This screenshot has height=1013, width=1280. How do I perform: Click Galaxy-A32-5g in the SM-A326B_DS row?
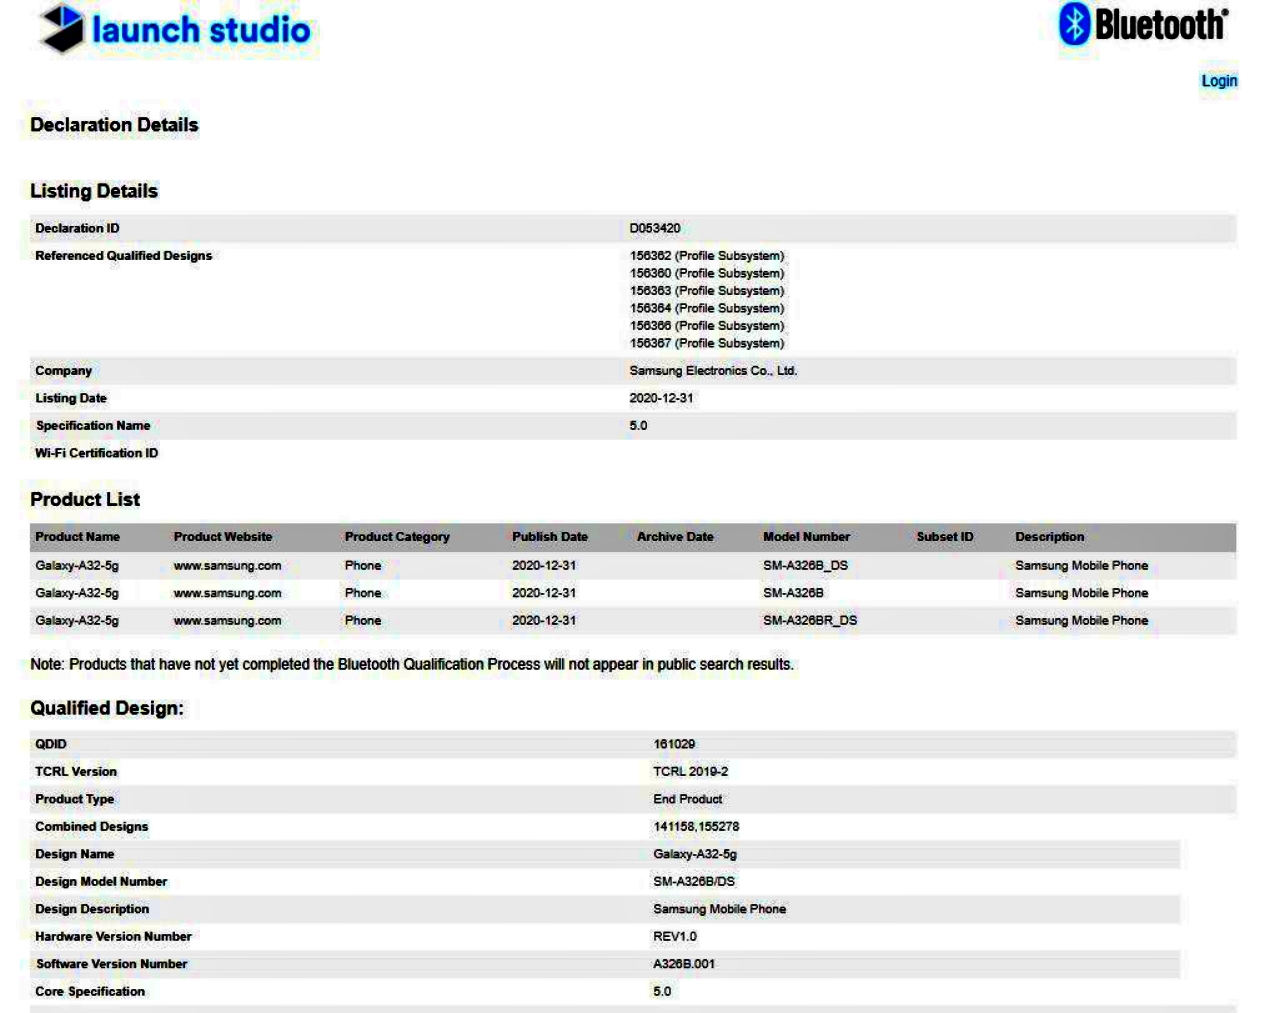pos(77,566)
